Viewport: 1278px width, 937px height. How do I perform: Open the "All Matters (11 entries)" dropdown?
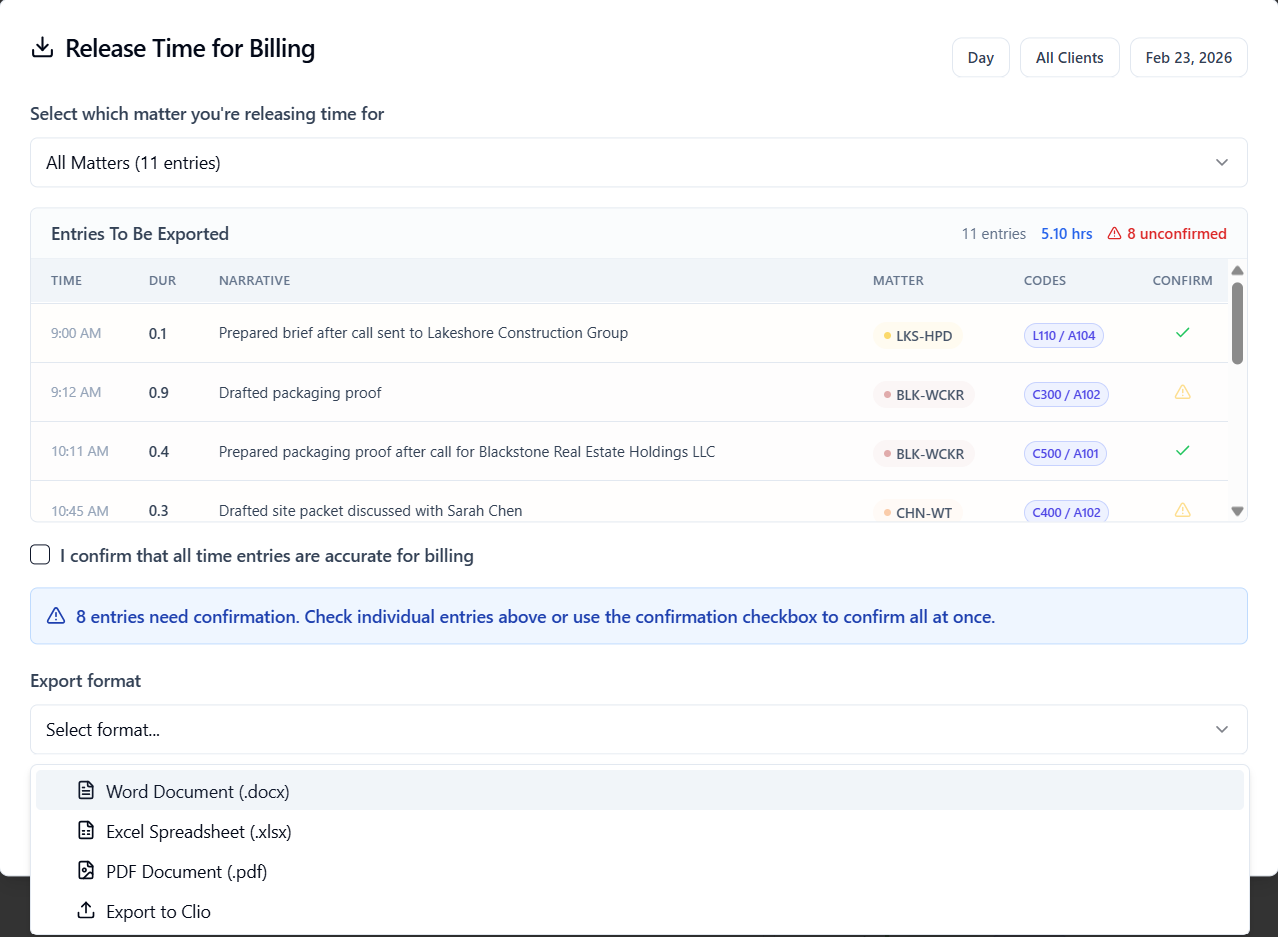639,162
